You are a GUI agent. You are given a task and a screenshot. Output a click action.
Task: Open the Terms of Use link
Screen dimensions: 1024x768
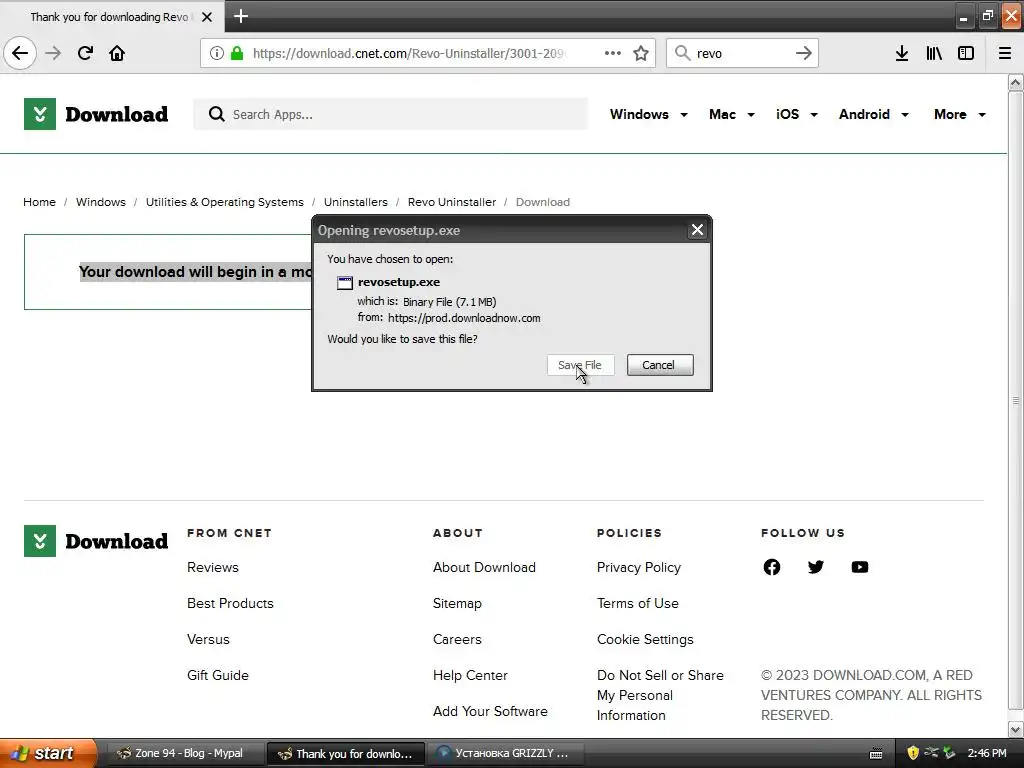pyautogui.click(x=637, y=603)
